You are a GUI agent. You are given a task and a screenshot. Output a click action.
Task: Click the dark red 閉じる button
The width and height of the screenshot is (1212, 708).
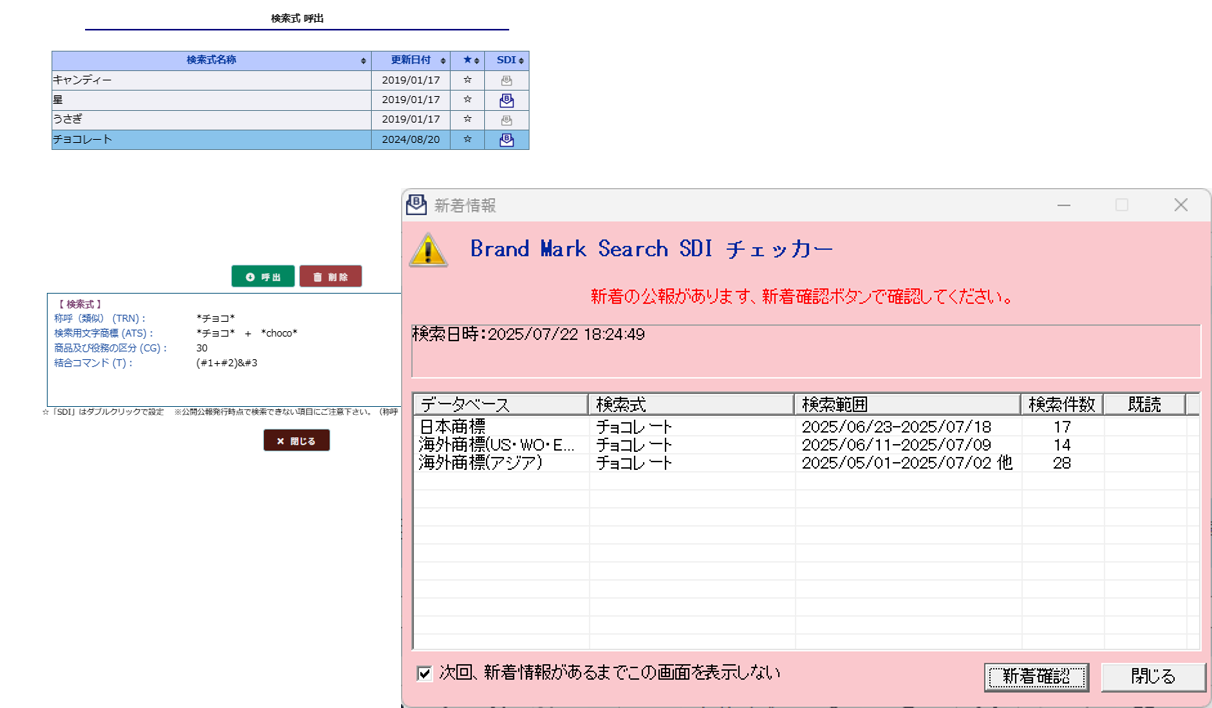[x=296, y=441]
